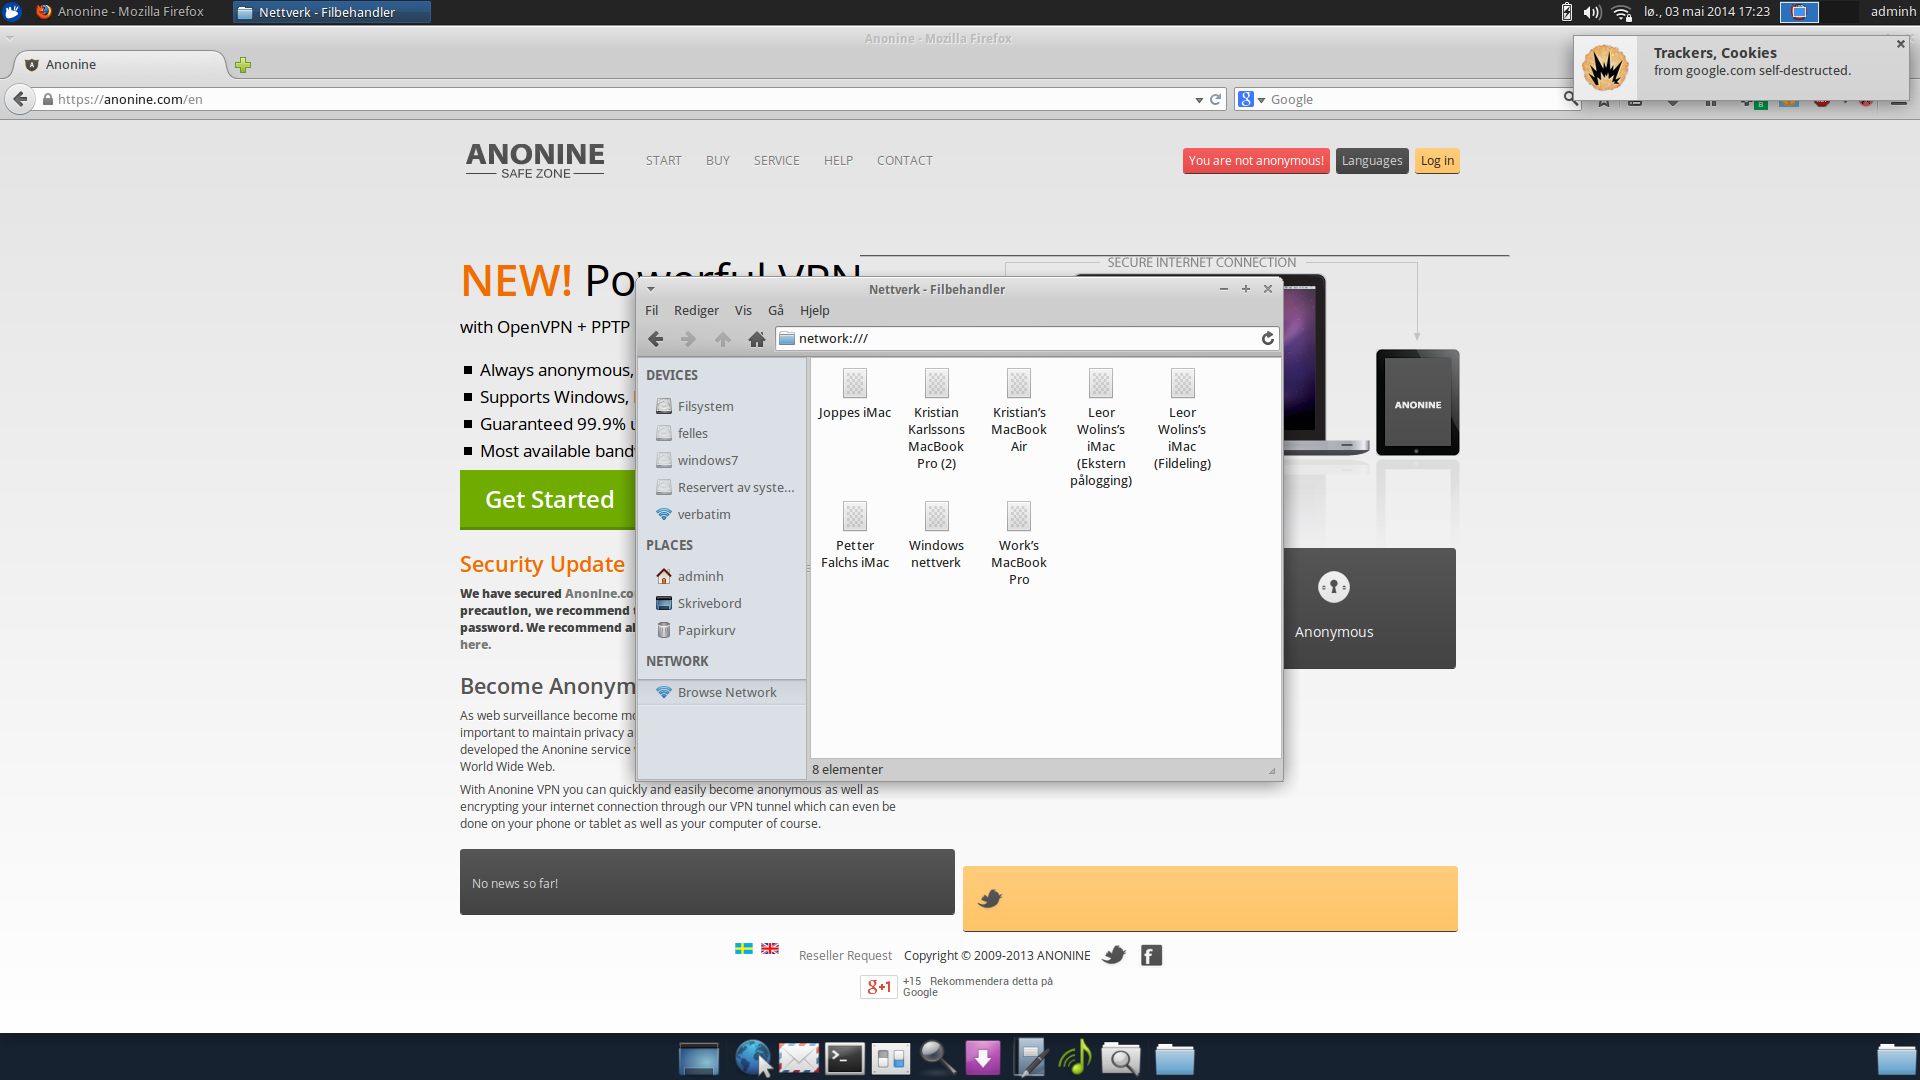Screen dimensions: 1920x1080
Task: Open SERVICE on the Anonine site
Action: point(776,160)
